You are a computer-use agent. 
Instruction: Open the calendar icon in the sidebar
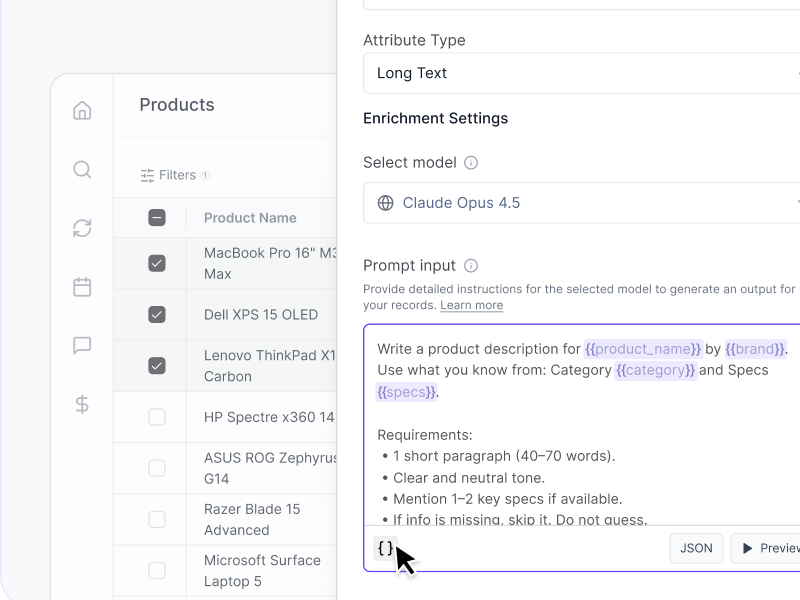81,287
